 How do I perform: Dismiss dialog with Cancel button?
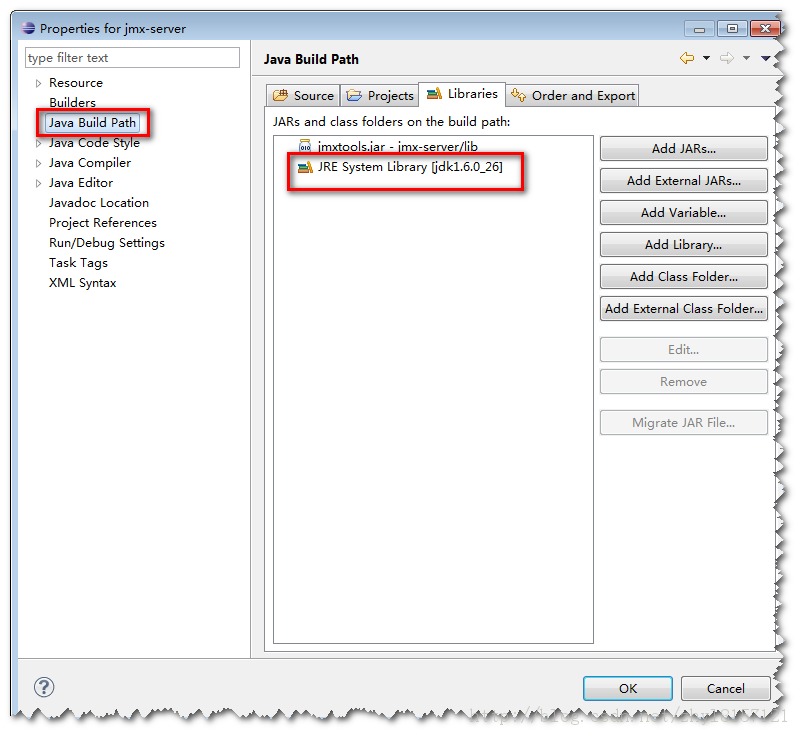pos(725,688)
